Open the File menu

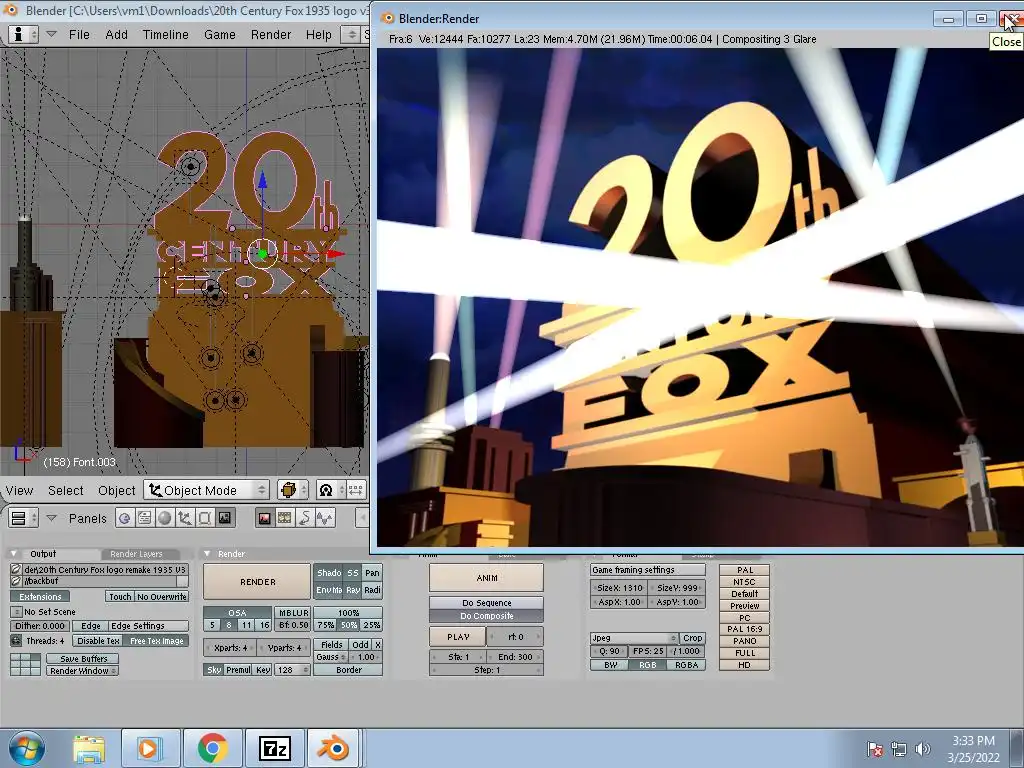coord(79,35)
